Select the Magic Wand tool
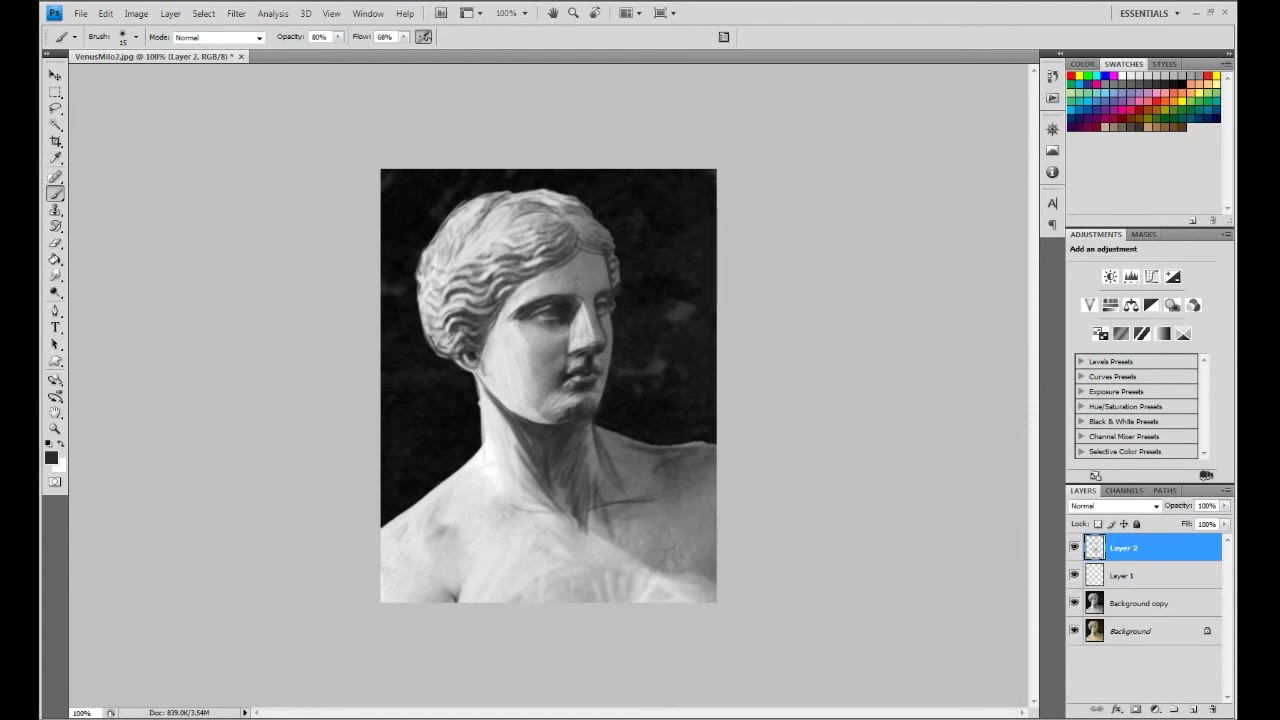The height and width of the screenshot is (720, 1280). tap(55, 125)
